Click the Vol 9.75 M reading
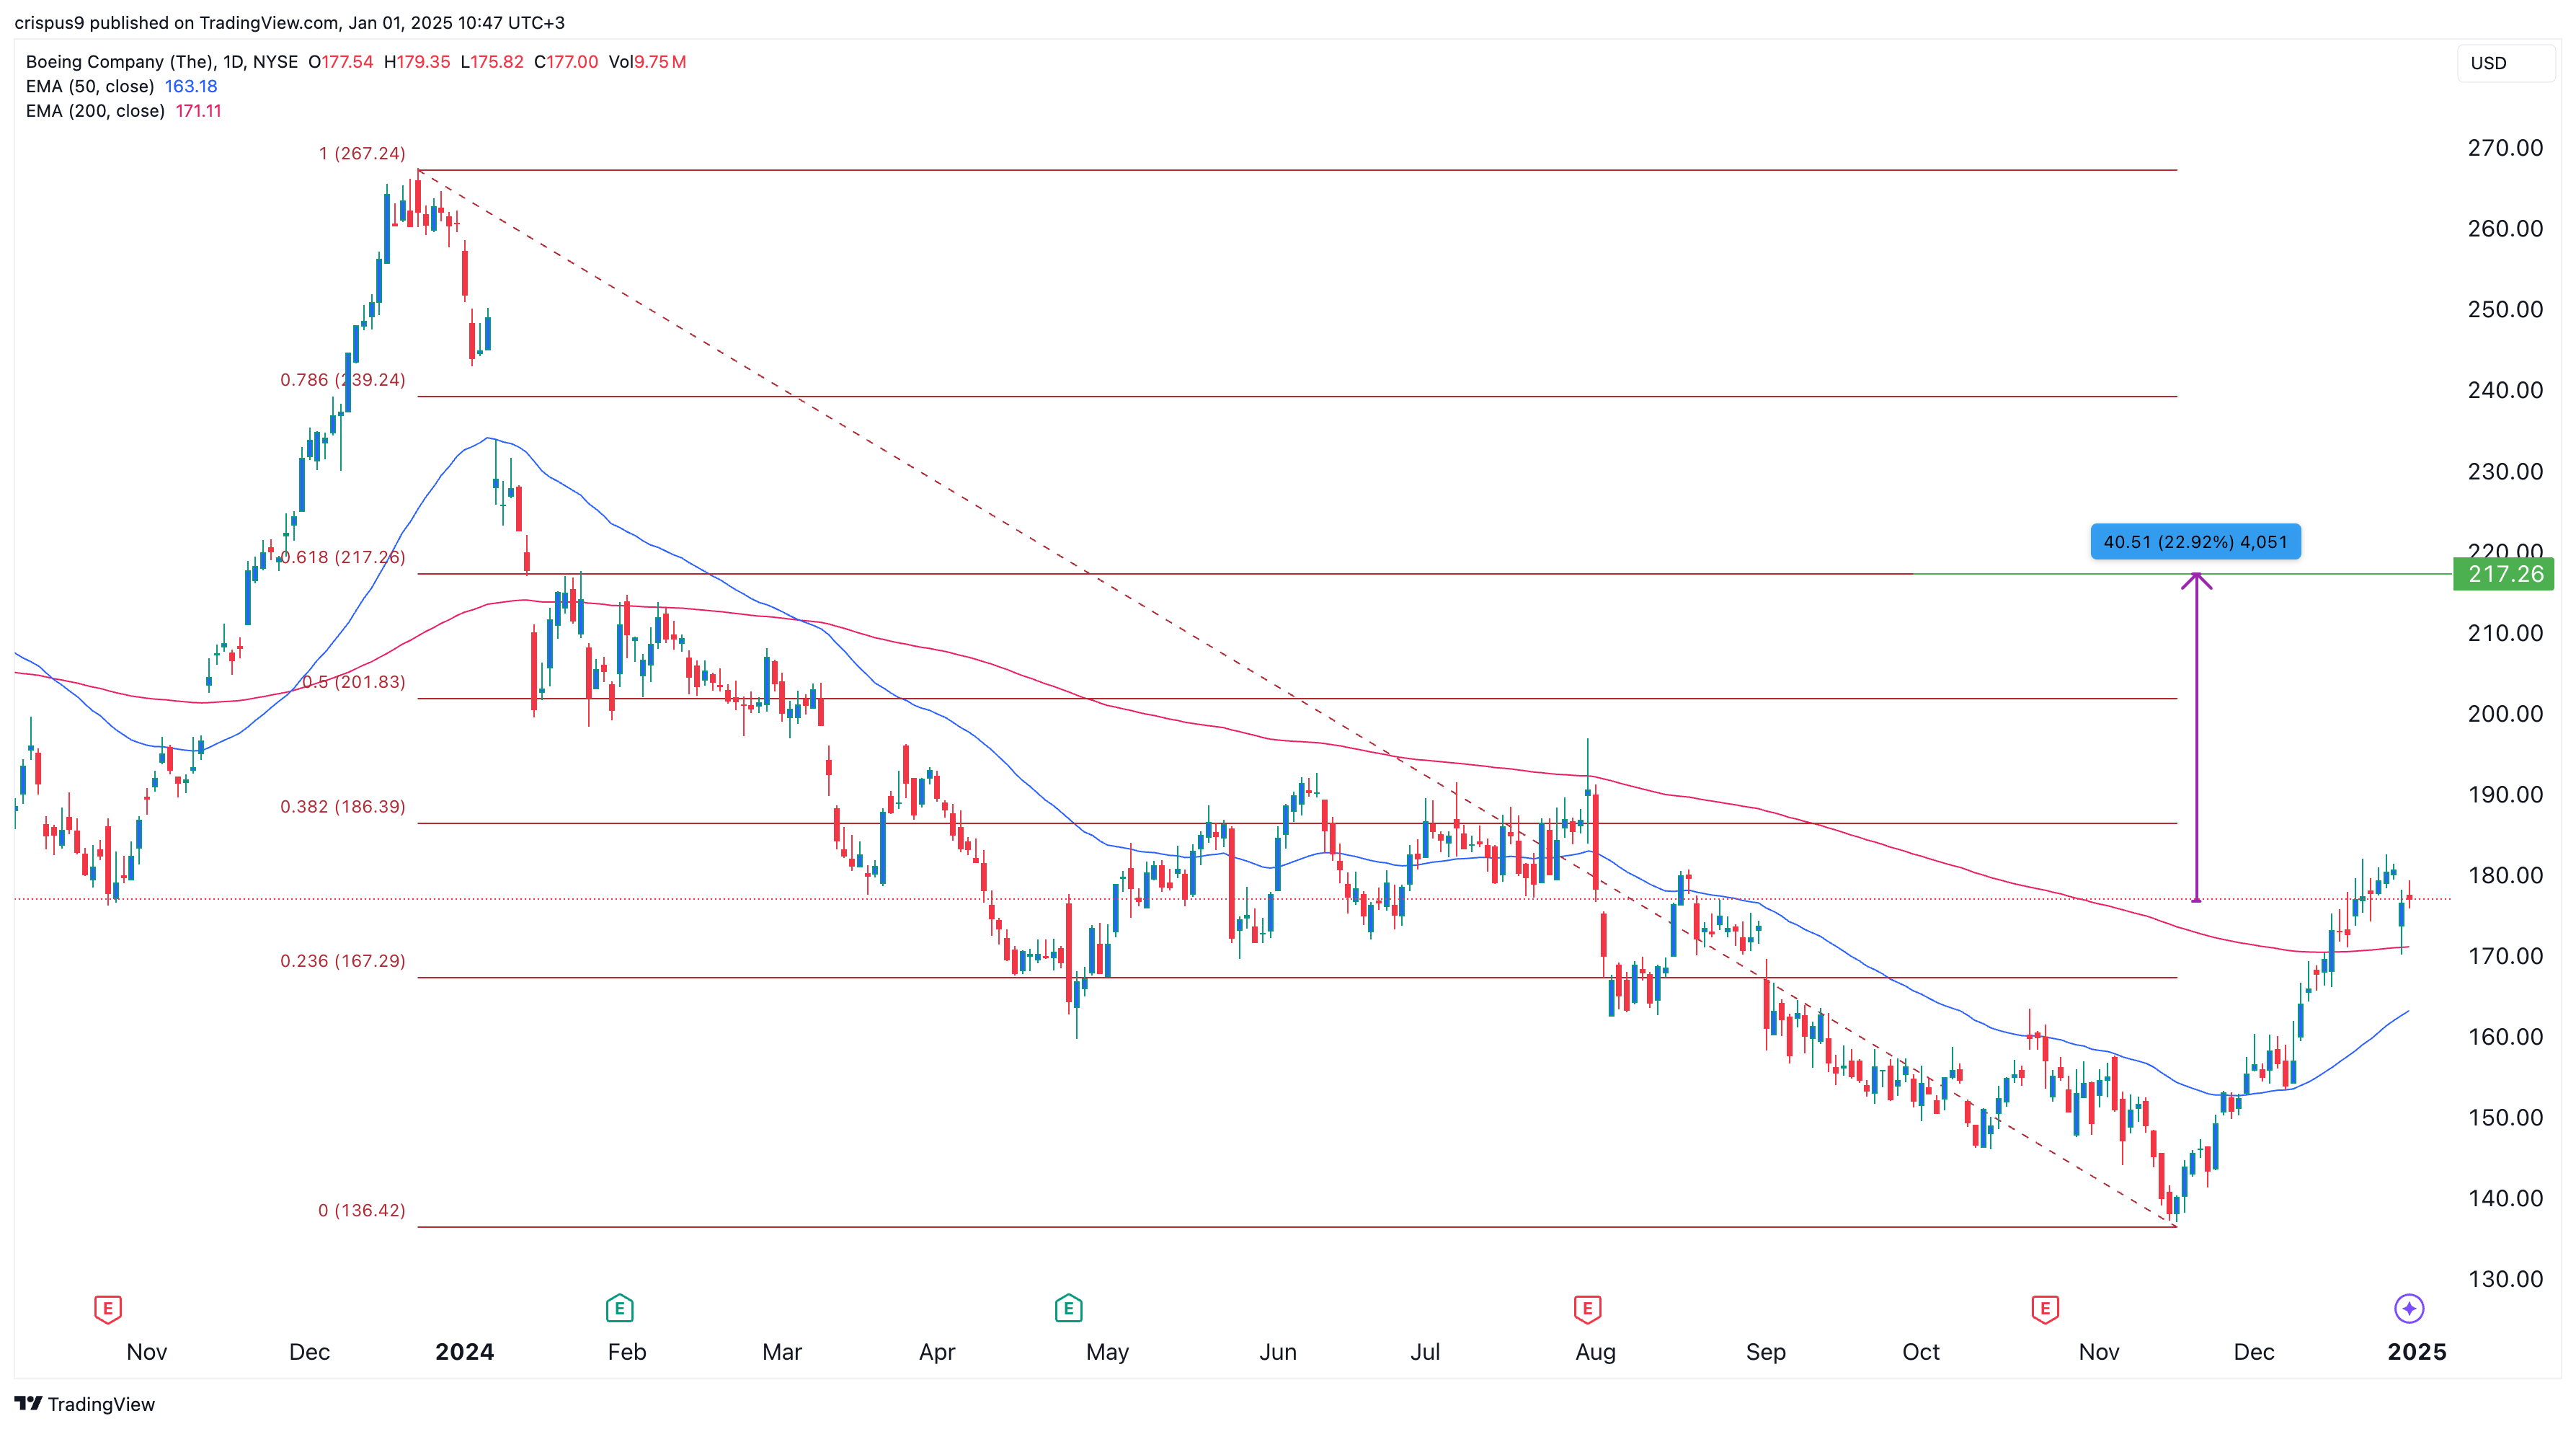This screenshot has width=2576, height=1429. click(x=647, y=62)
